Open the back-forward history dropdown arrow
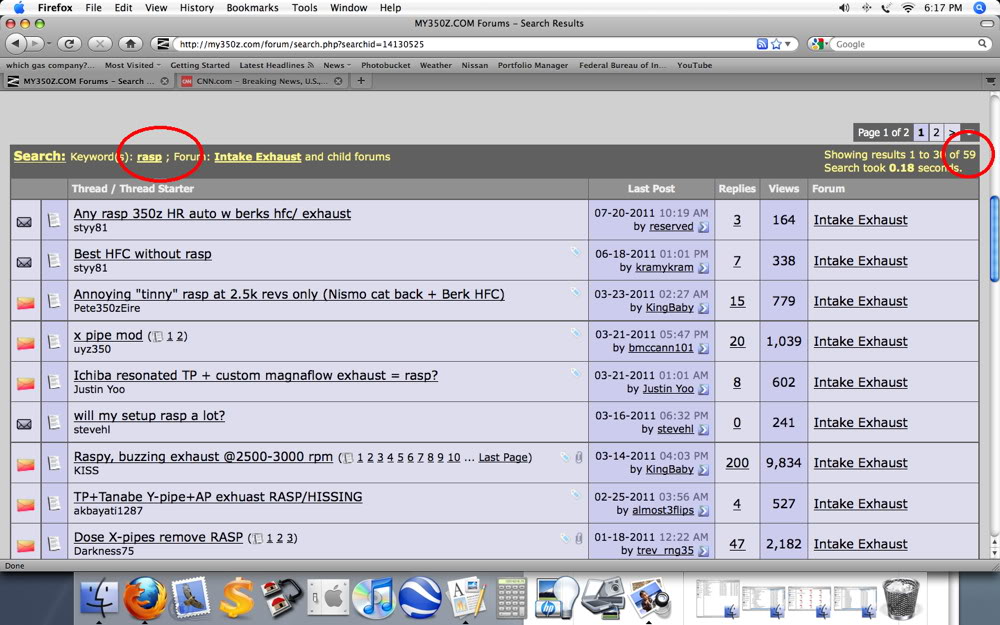This screenshot has height=625, width=1000. pyautogui.click(x=48, y=44)
